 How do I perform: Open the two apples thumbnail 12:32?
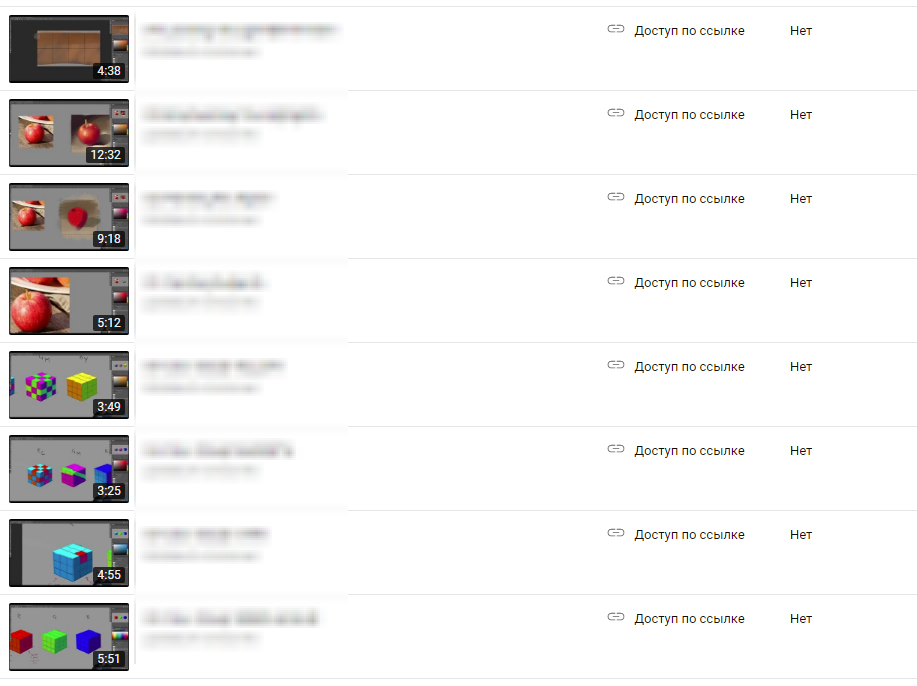pos(69,133)
